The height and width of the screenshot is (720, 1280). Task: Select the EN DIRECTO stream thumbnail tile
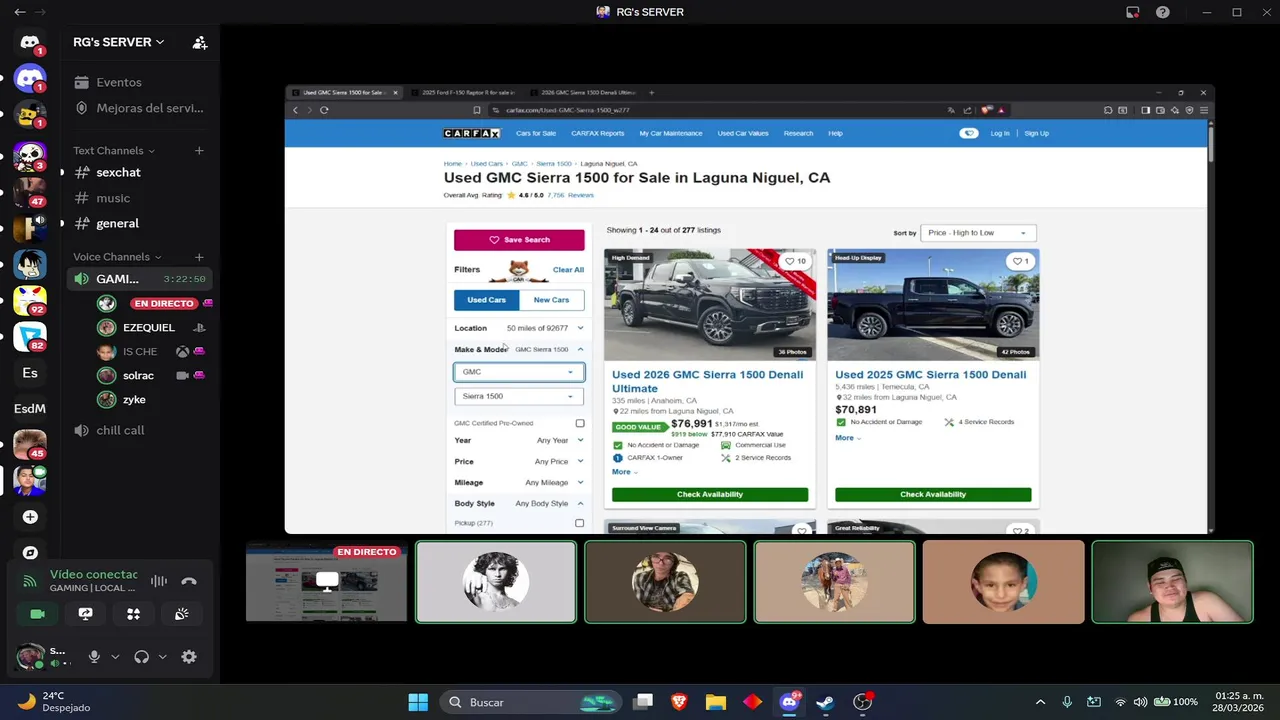pyautogui.click(x=326, y=582)
